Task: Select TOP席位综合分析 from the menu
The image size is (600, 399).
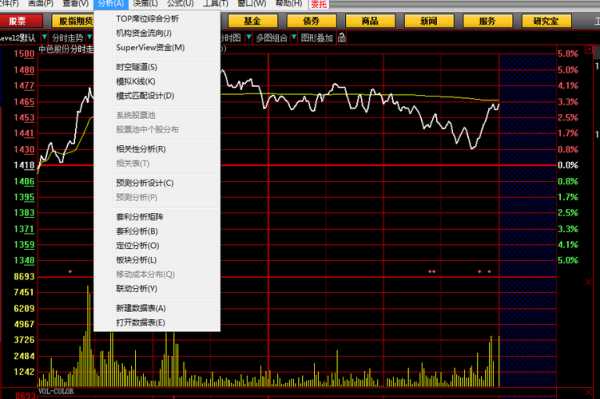Action: coord(147,19)
